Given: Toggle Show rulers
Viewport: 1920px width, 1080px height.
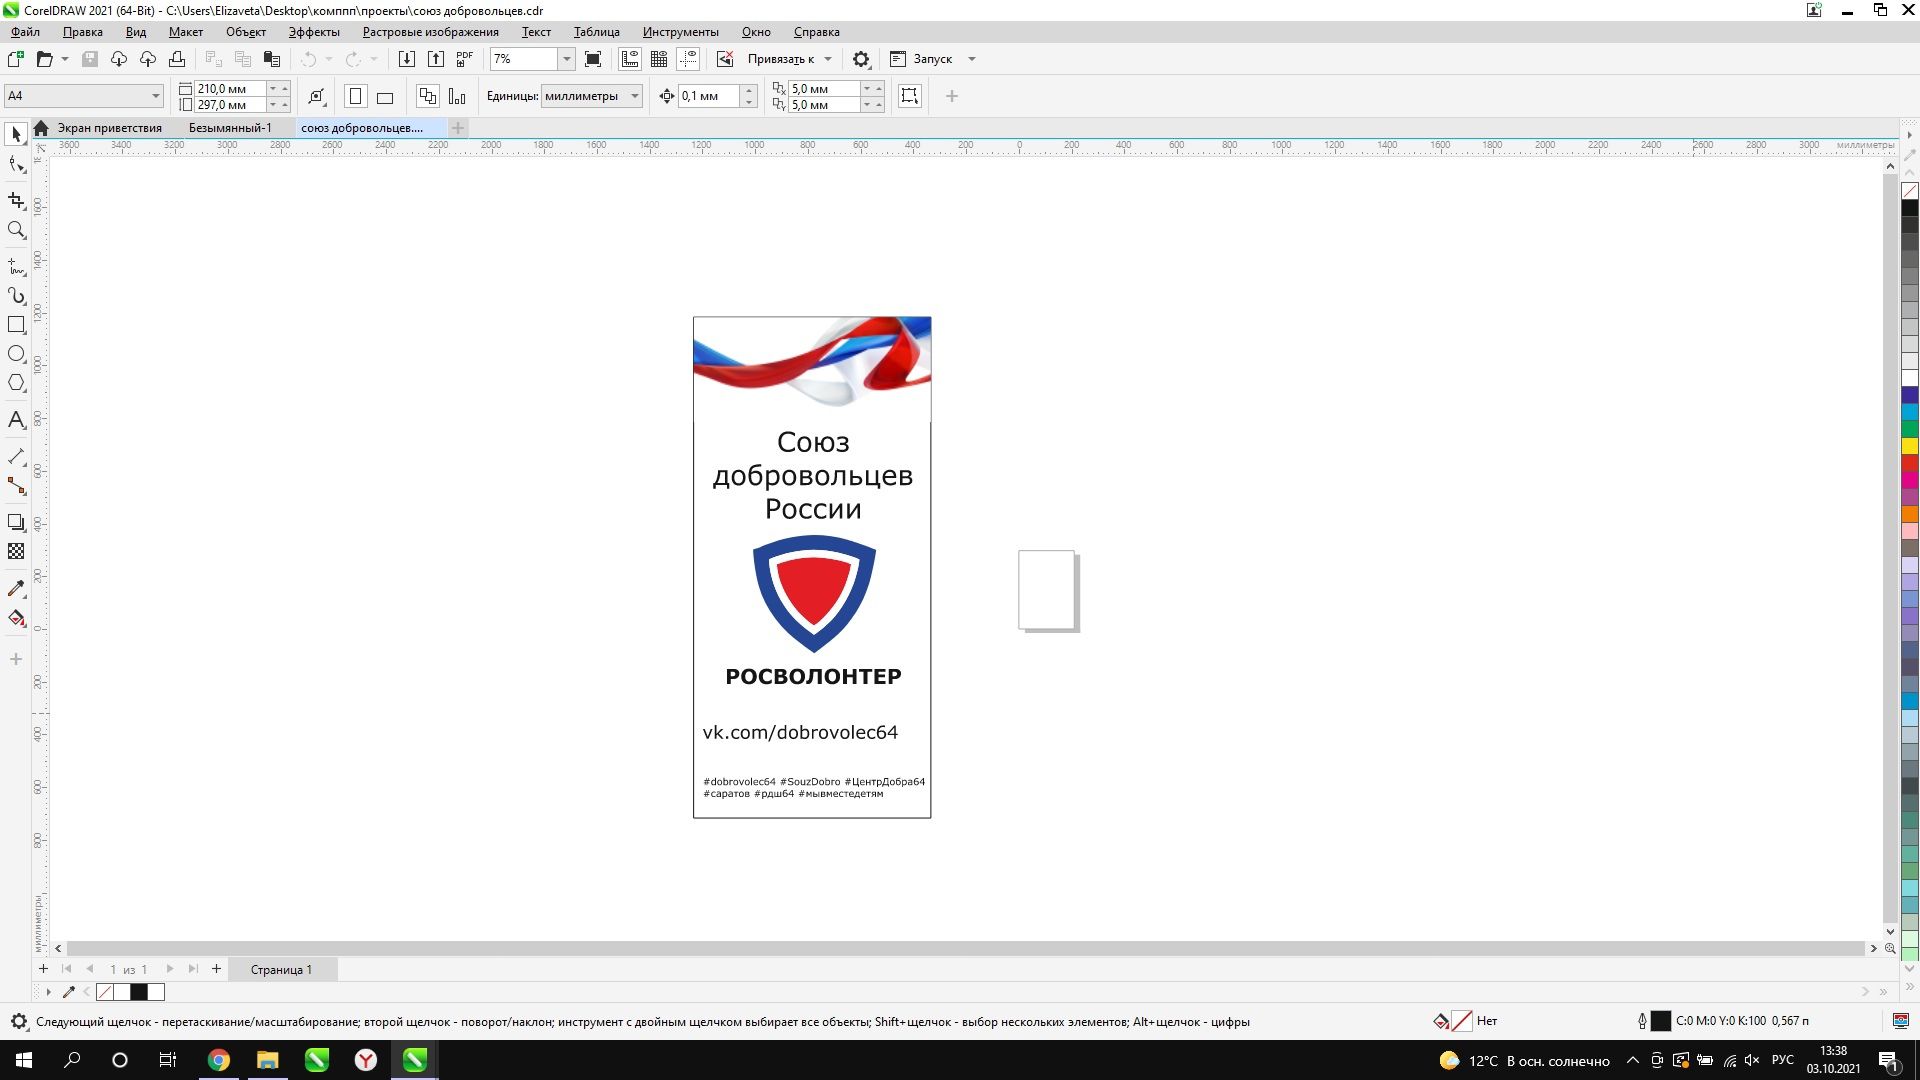Looking at the screenshot, I should point(630,59).
